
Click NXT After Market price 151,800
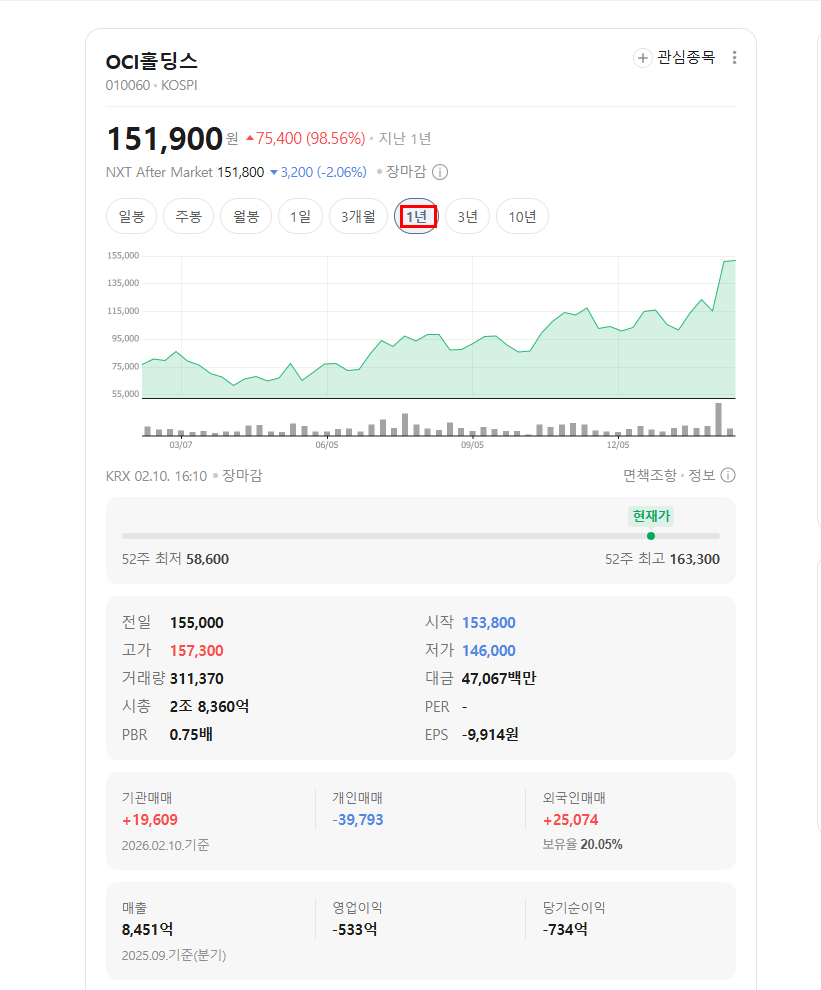tap(241, 172)
